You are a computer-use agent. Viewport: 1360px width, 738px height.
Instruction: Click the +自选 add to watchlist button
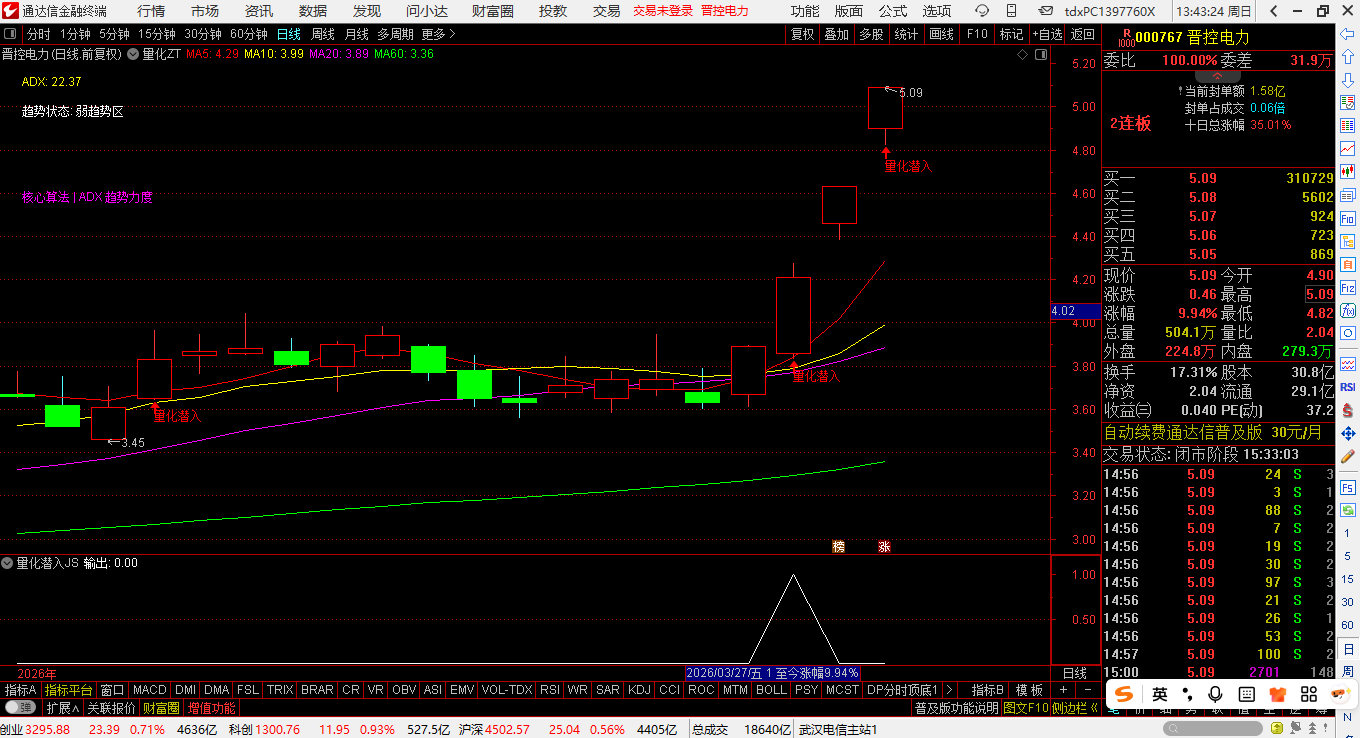pyautogui.click(x=1046, y=34)
